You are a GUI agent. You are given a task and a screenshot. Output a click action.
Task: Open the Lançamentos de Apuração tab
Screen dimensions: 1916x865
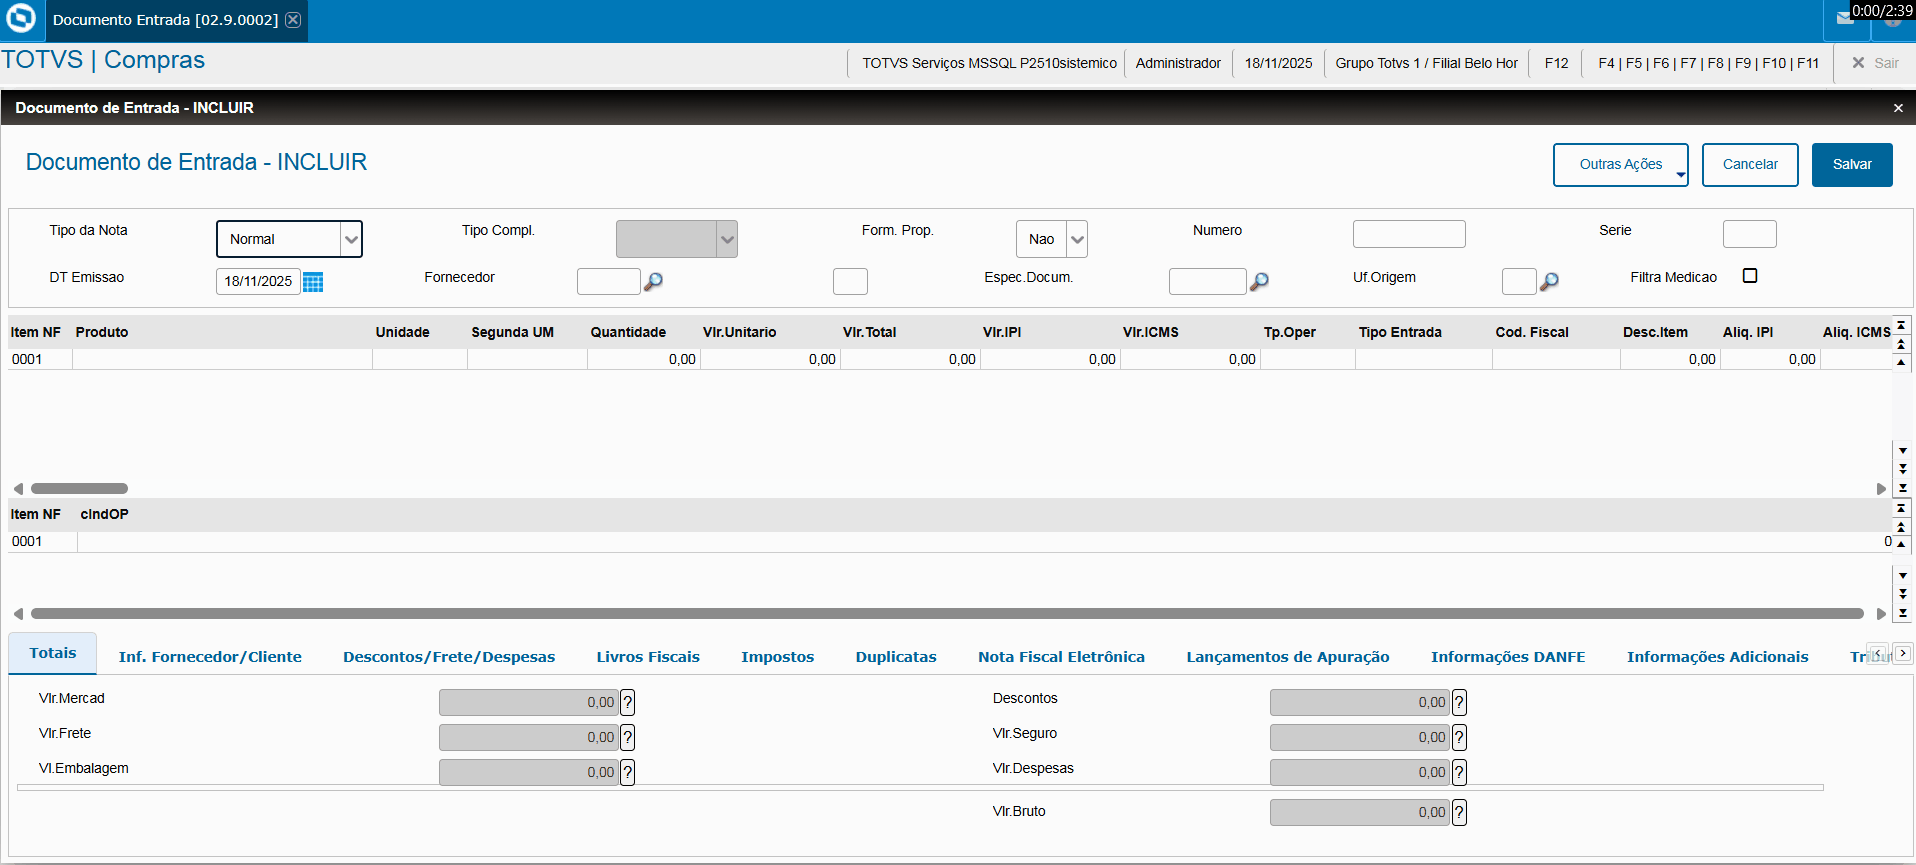[1288, 657]
